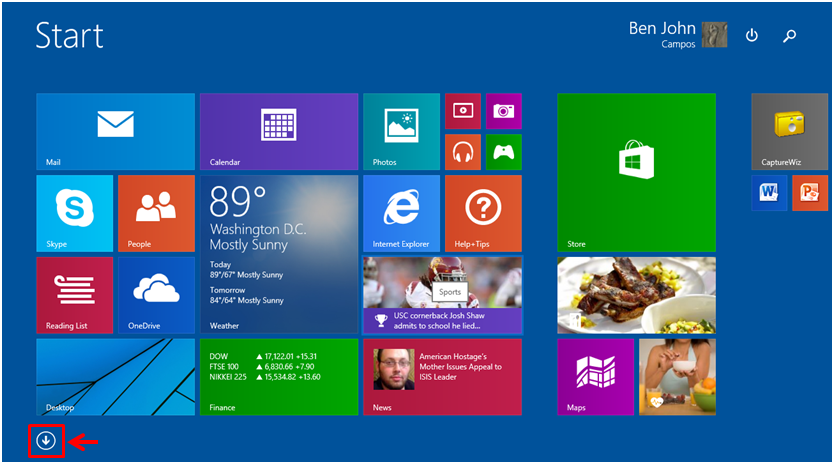Open the Weather tile showing Washington D.C.
Viewport: 833px width, 463px height.
click(x=279, y=254)
